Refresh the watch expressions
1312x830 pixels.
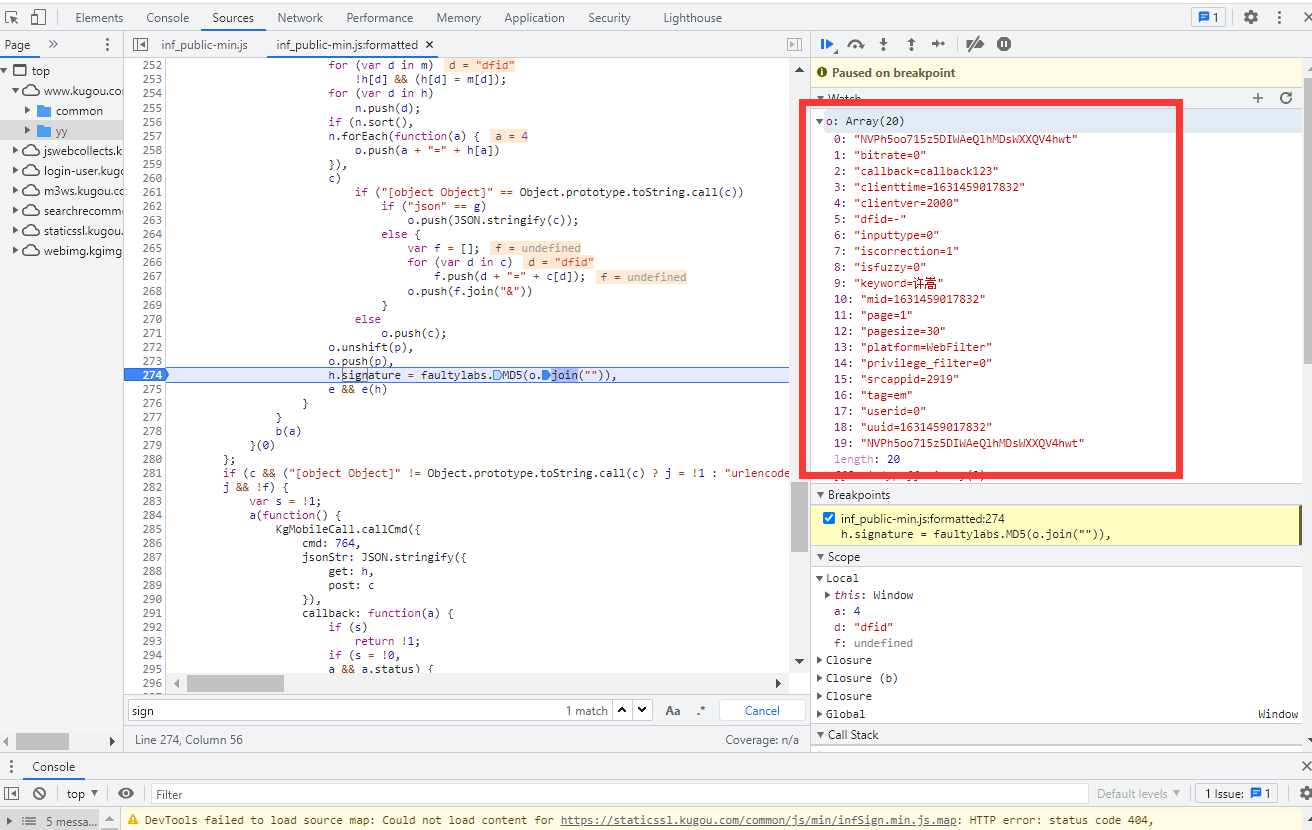point(1286,98)
